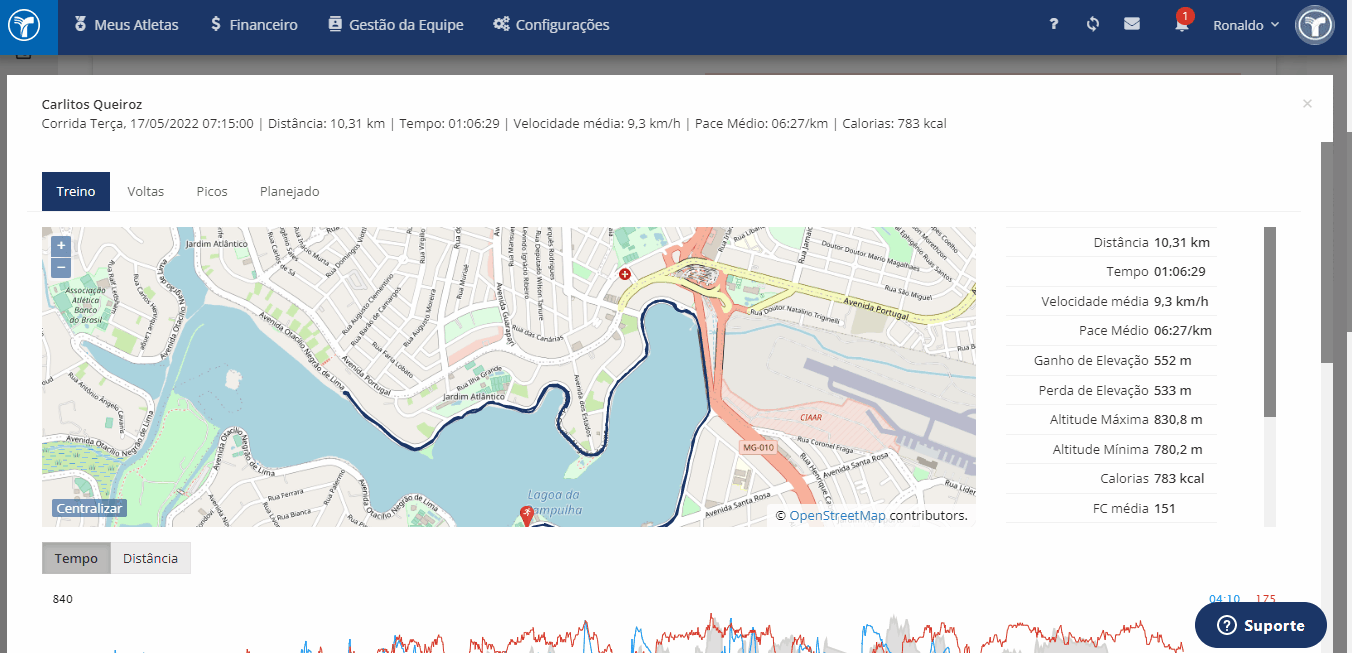Click FC média 151 stat row

coord(1111,508)
